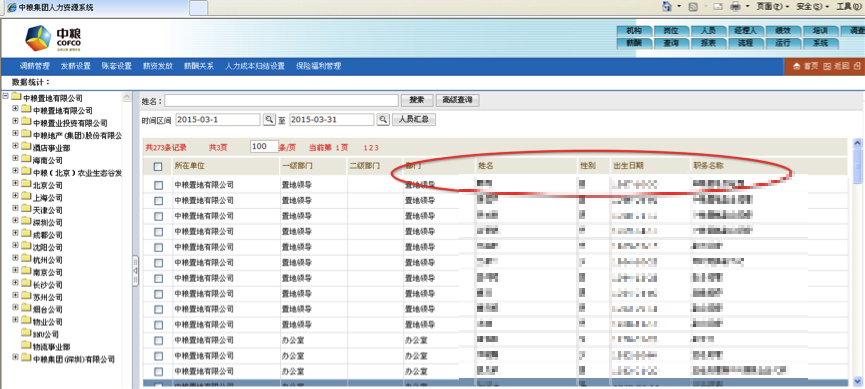Click the panel splitter collapse handle
Image resolution: width=865 pixels, height=389 pixels.
pyautogui.click(x=136, y=270)
